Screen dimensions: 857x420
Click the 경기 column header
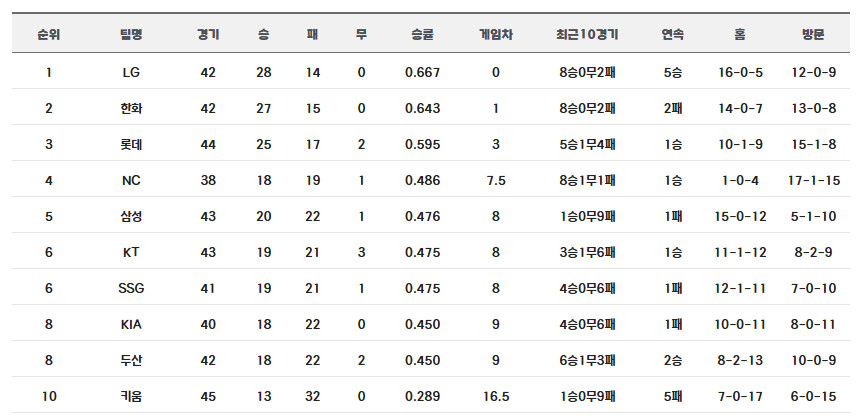(209, 34)
